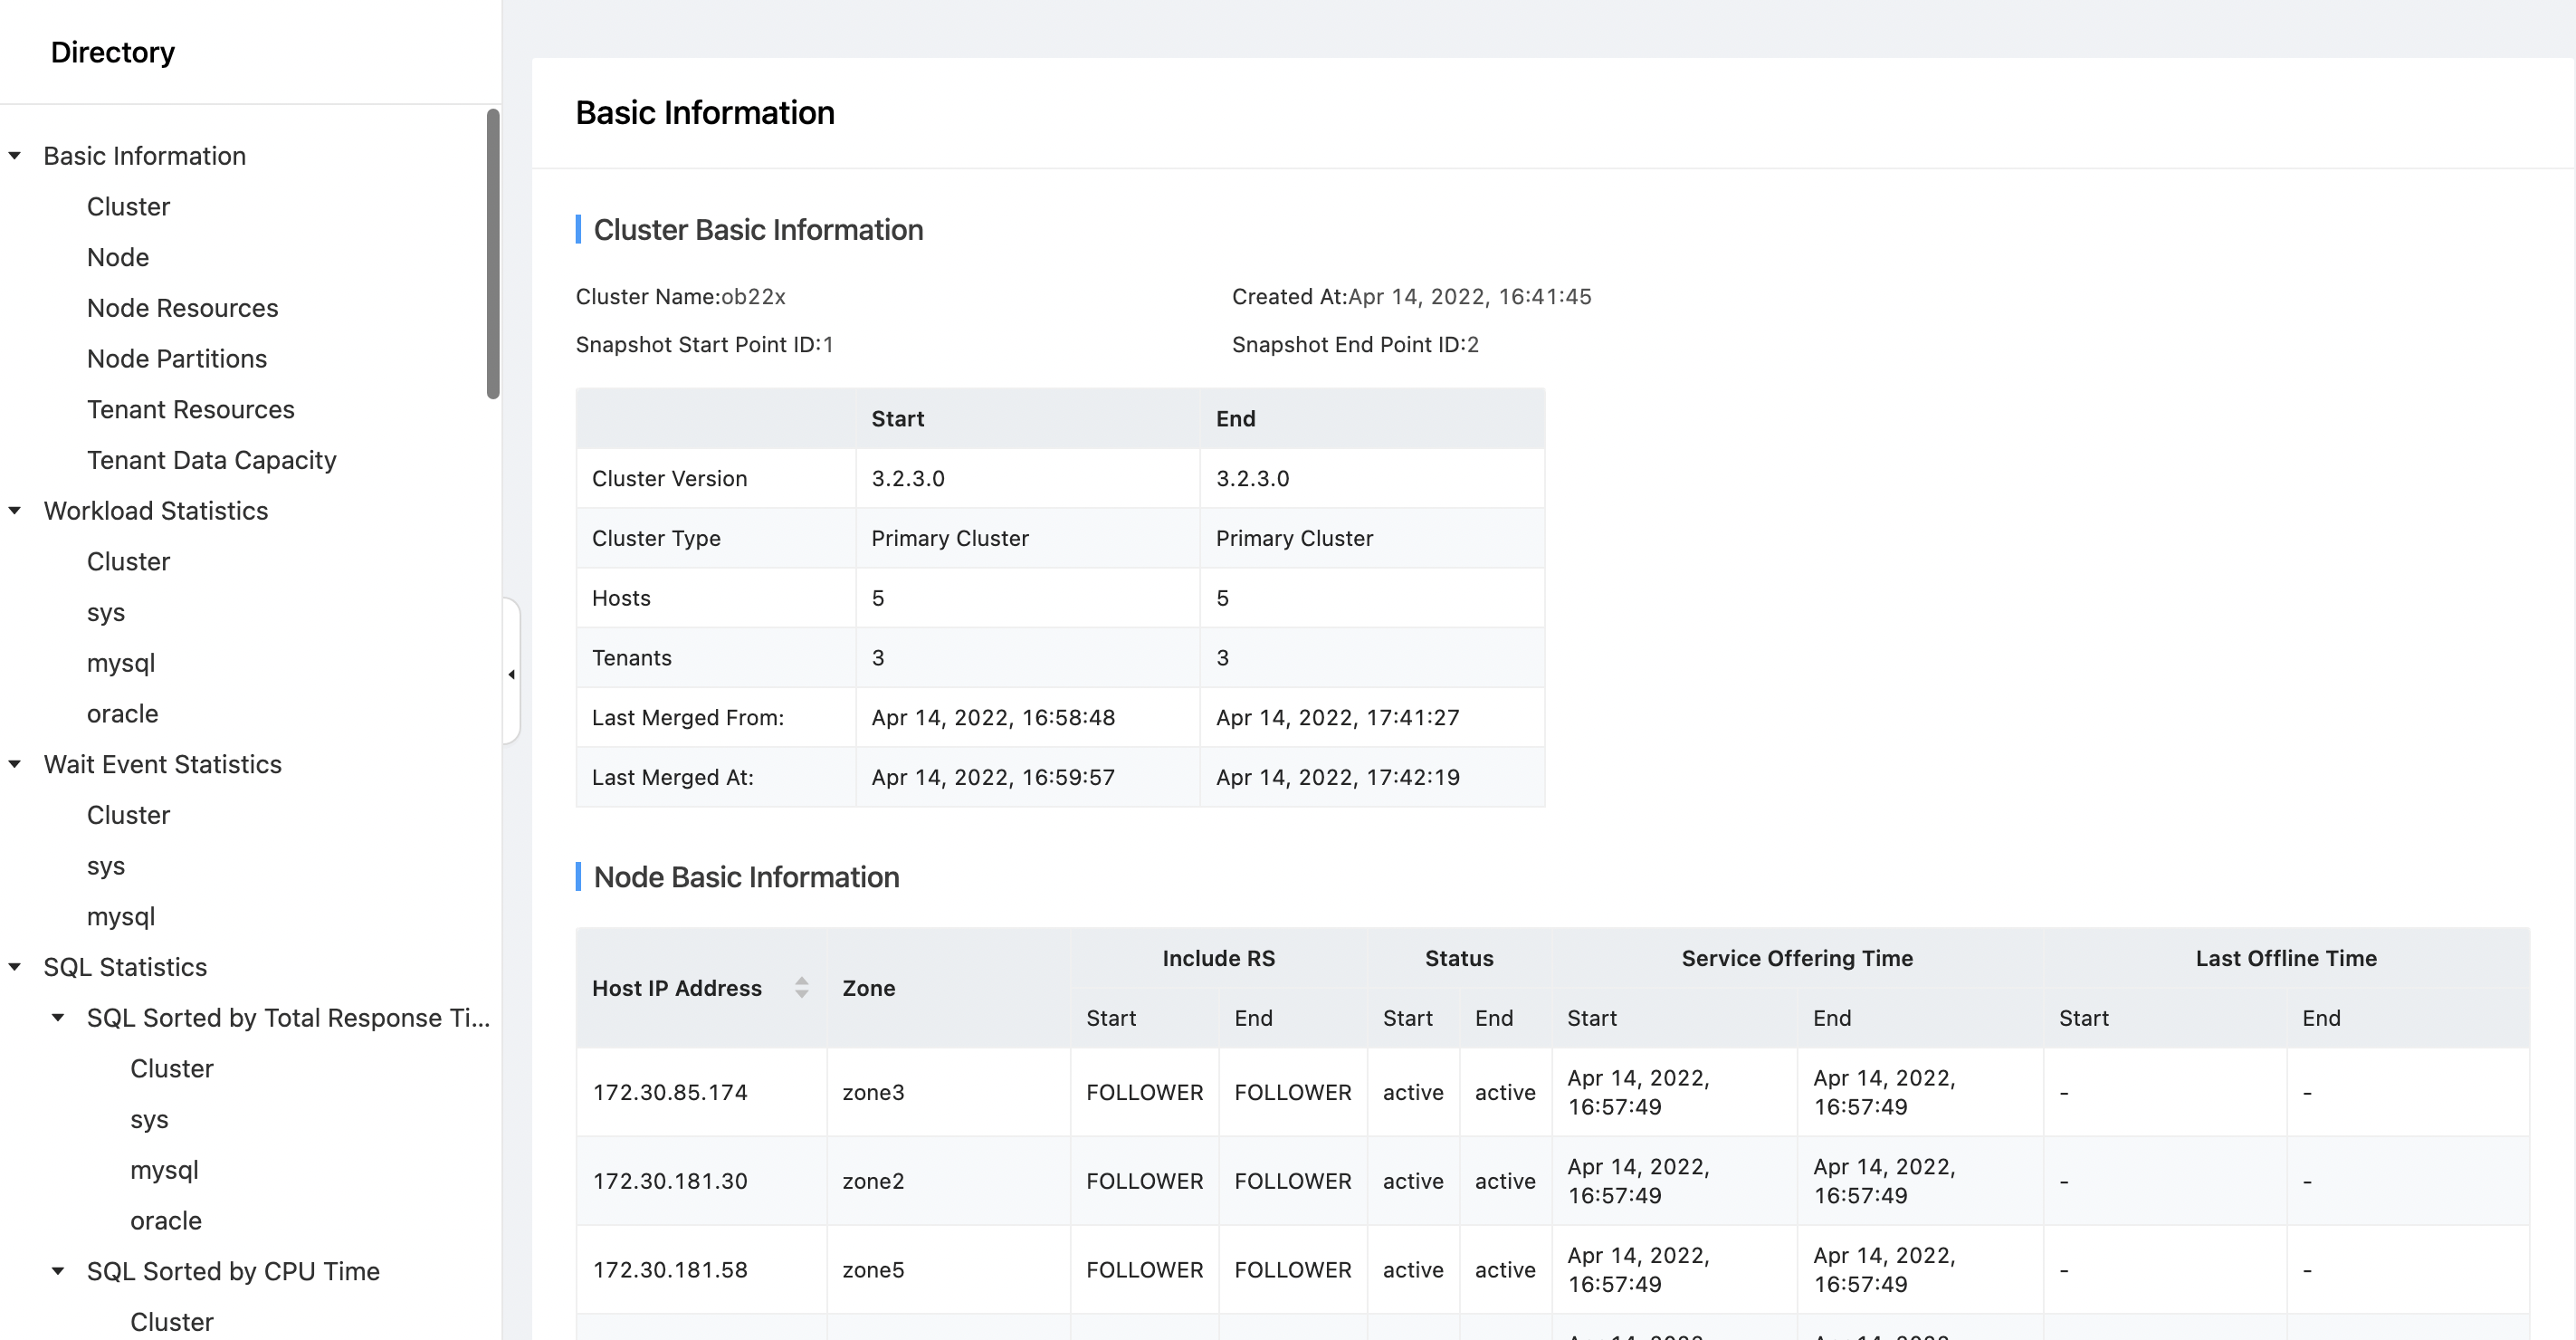Collapse SQL Sorted by CPU Time

tap(58, 1270)
